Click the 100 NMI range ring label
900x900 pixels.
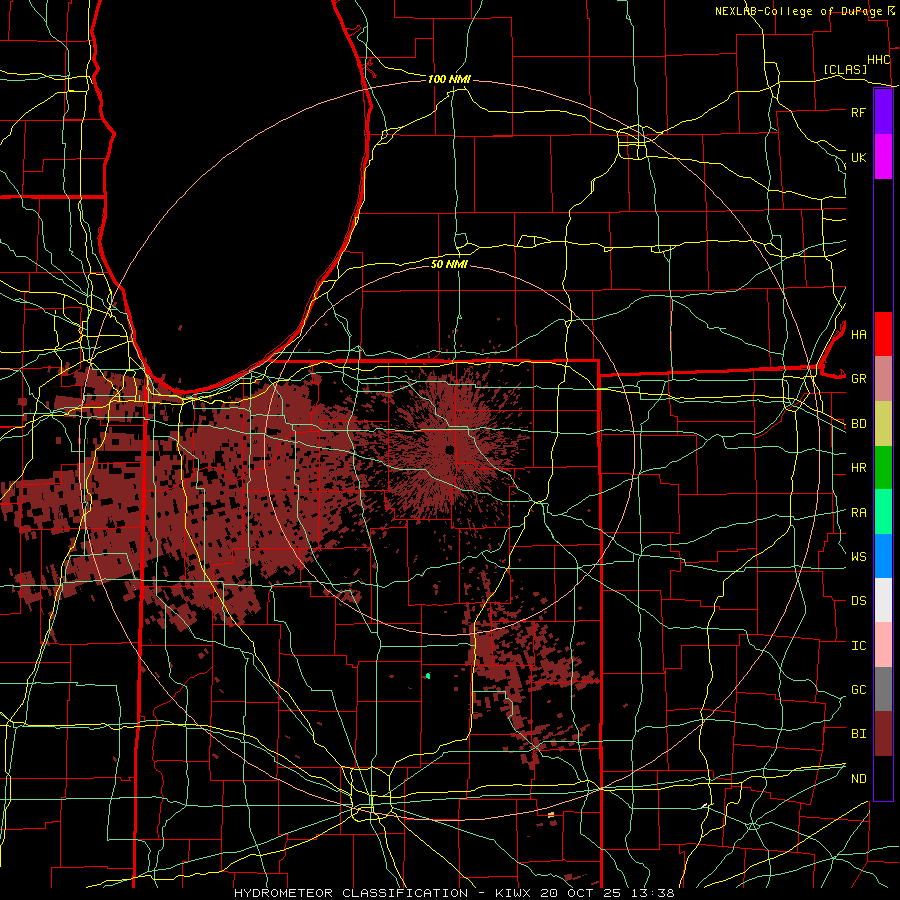point(449,79)
